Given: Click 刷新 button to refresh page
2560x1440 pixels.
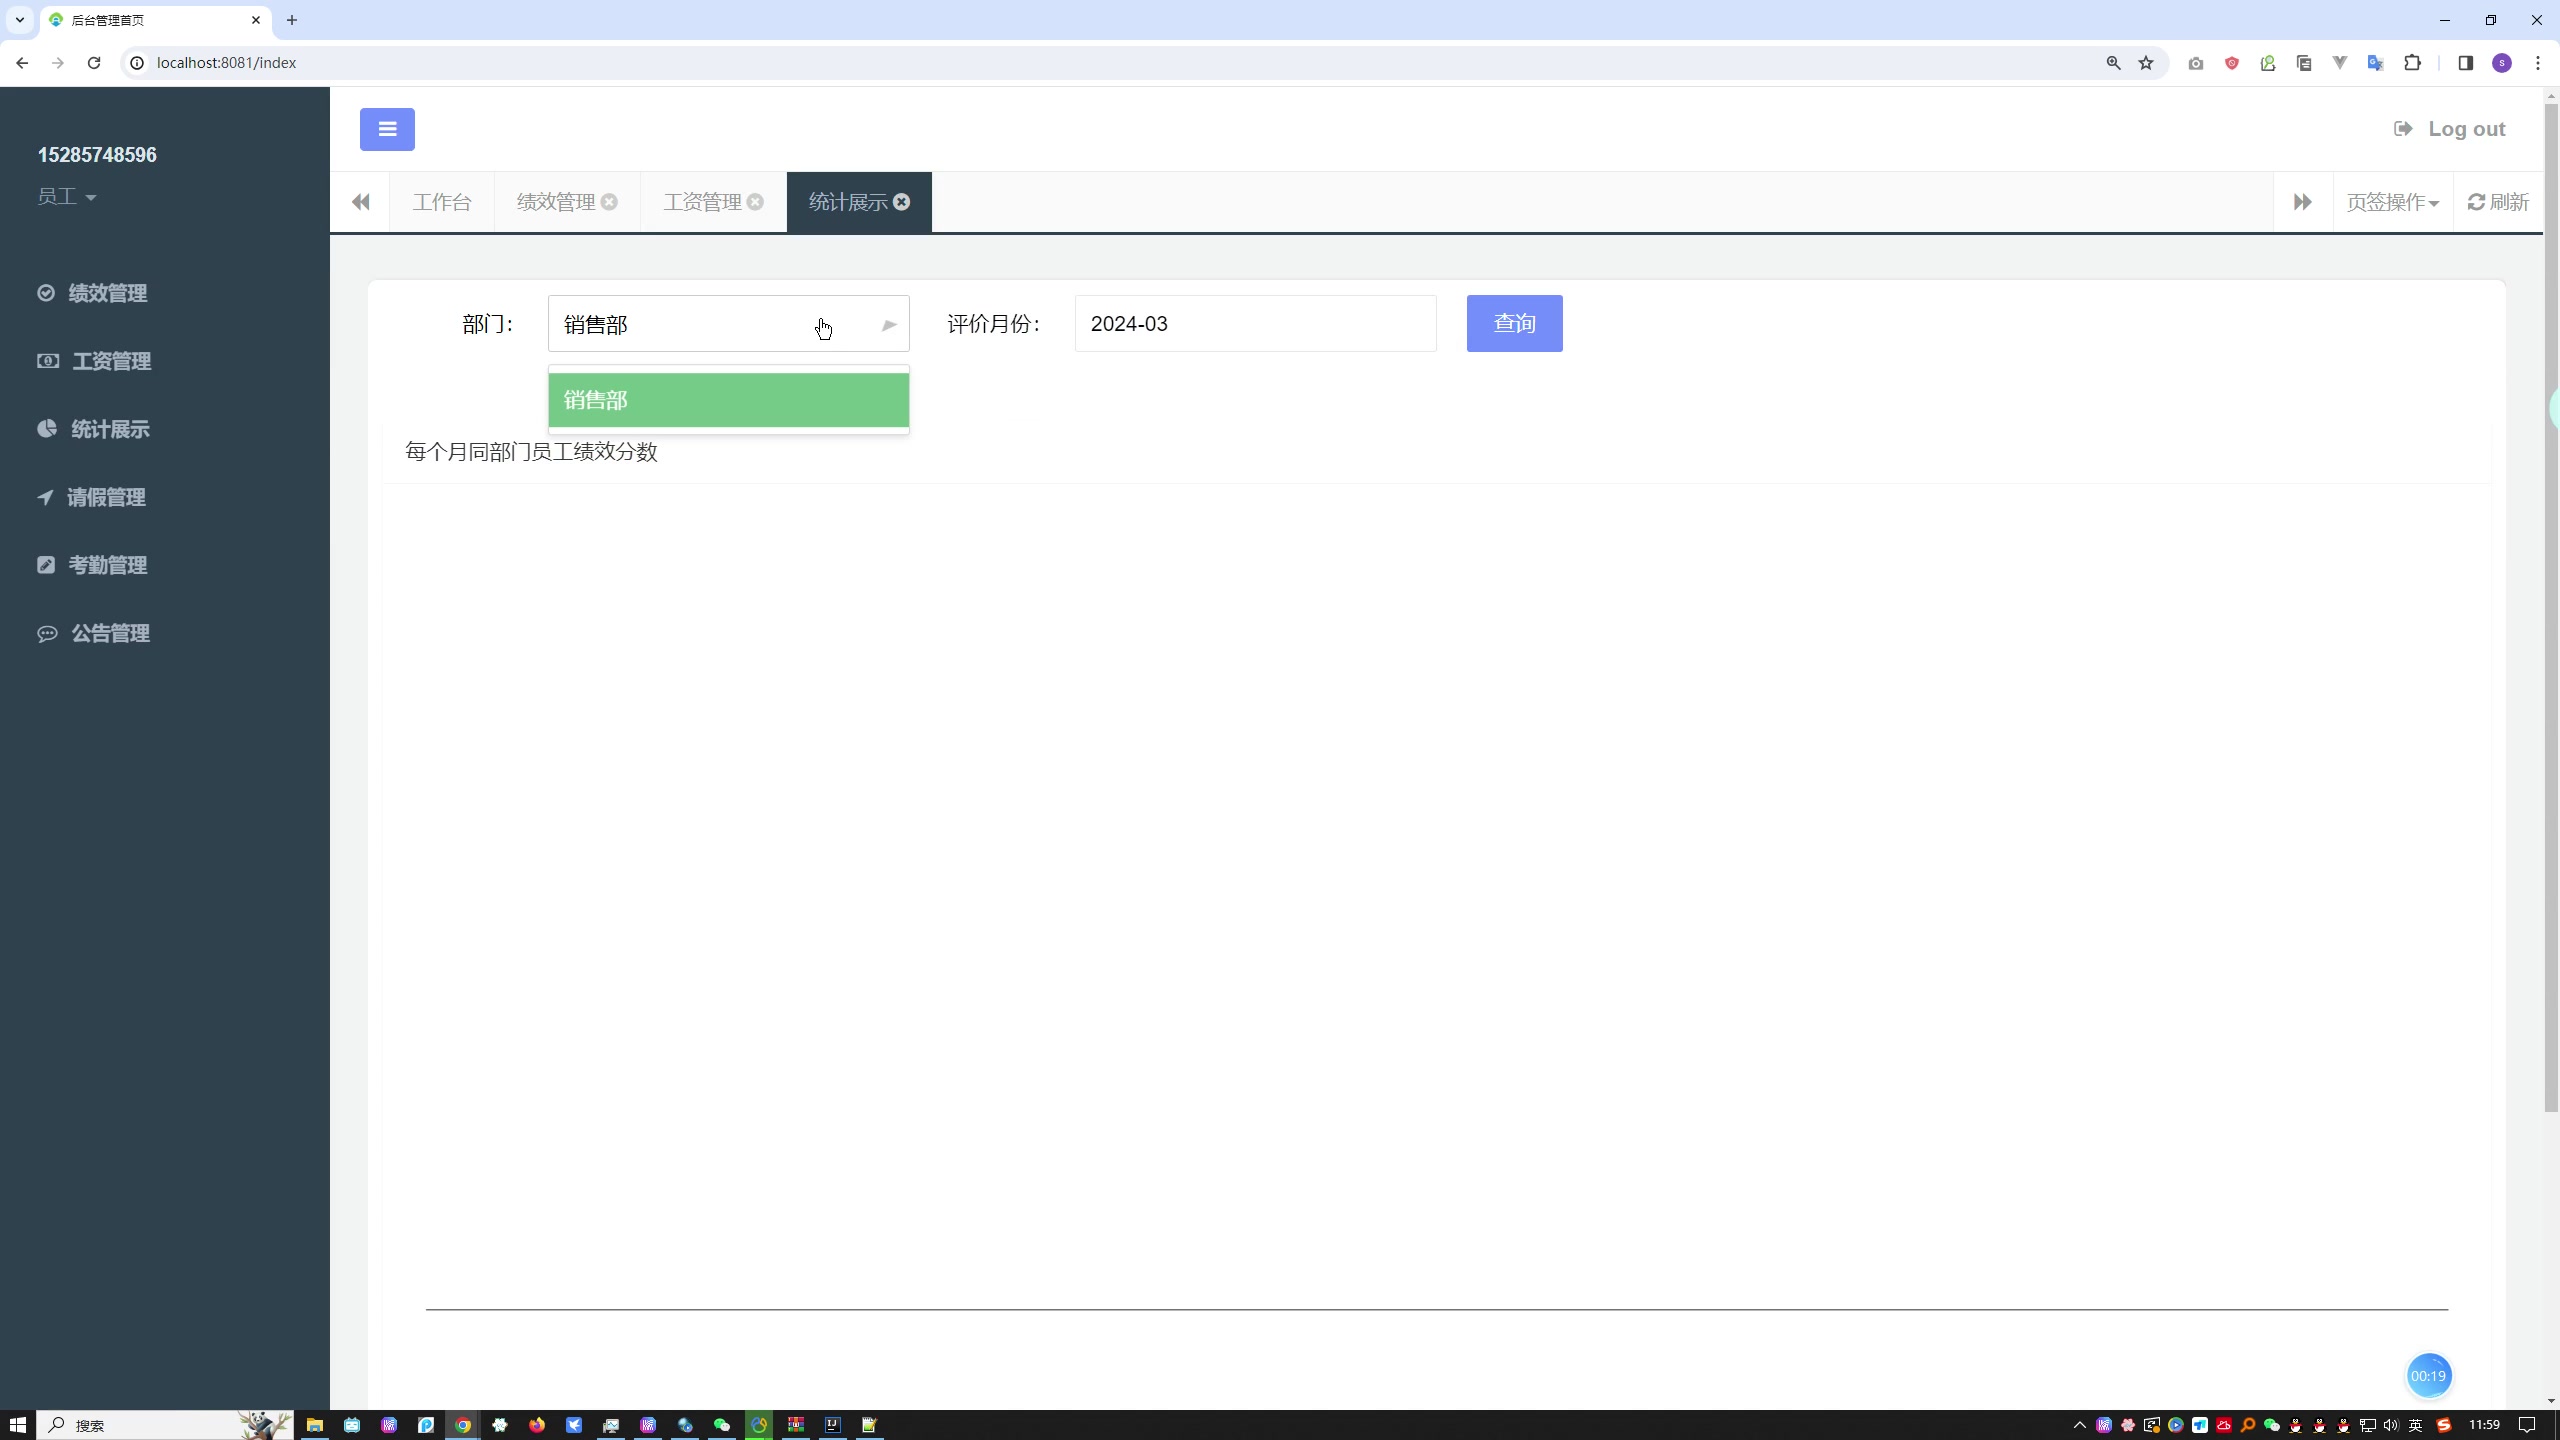Looking at the screenshot, I should [2498, 200].
